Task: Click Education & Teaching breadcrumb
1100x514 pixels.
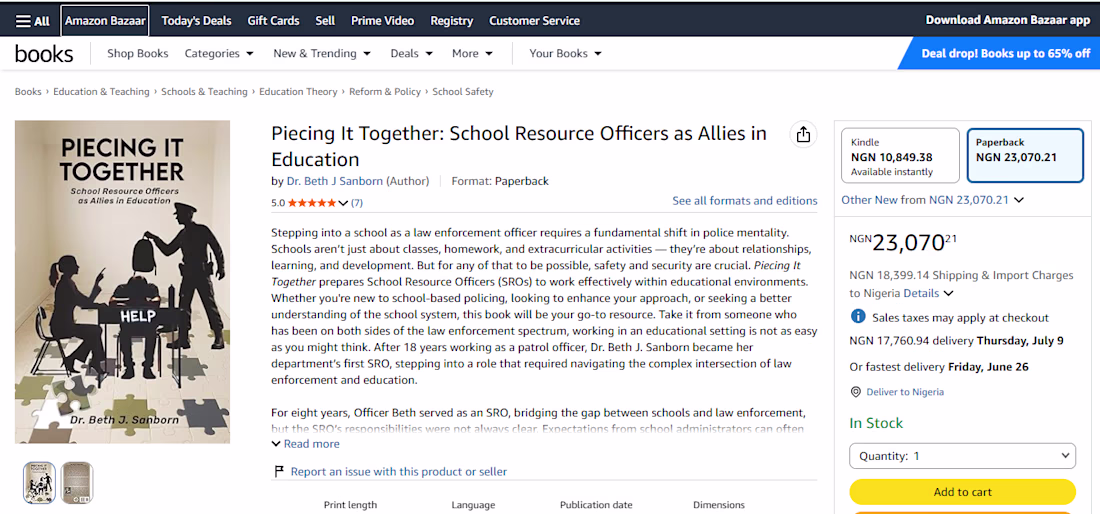Action: [101, 92]
